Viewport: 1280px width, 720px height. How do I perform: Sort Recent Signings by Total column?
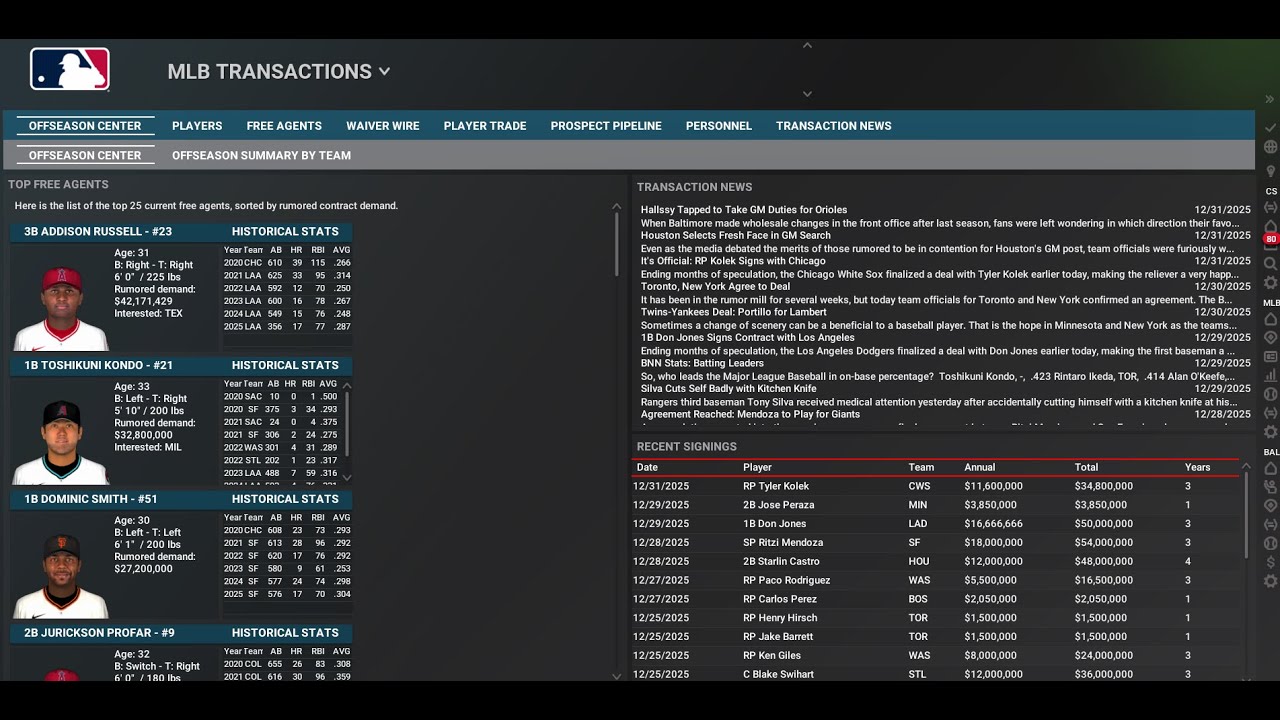tap(1086, 467)
